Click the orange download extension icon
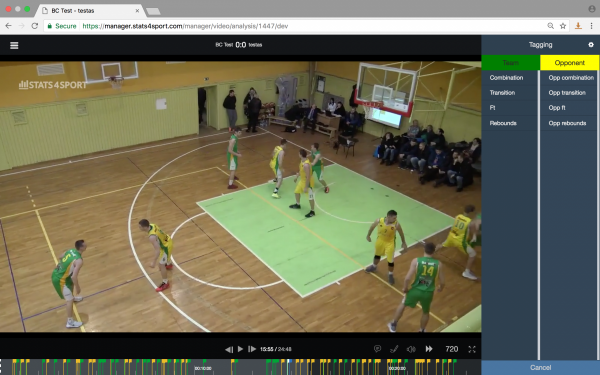Image resolution: width=600 pixels, height=375 pixels. click(x=578, y=26)
